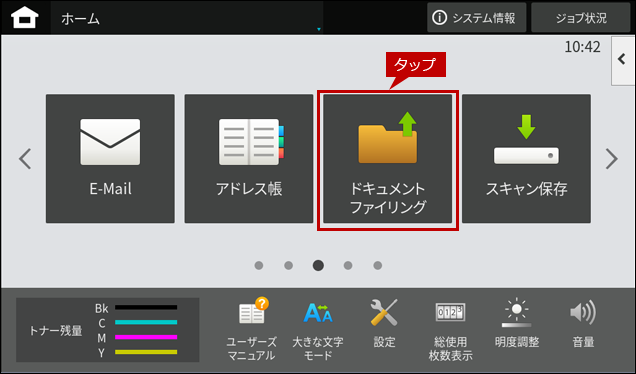Open the スキャン保存 scan save tile
Image resolution: width=636 pixels, height=374 pixels.
[x=526, y=159]
